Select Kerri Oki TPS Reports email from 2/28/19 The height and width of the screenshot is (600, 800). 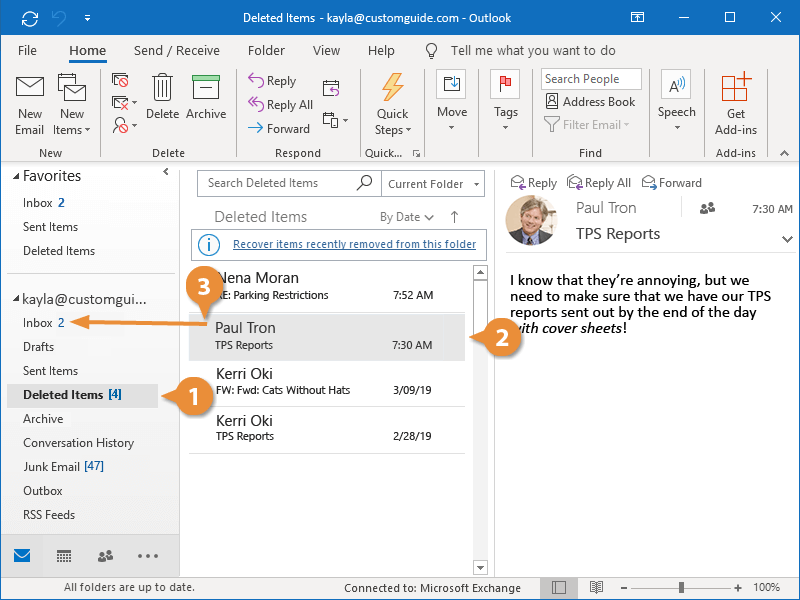coord(327,430)
